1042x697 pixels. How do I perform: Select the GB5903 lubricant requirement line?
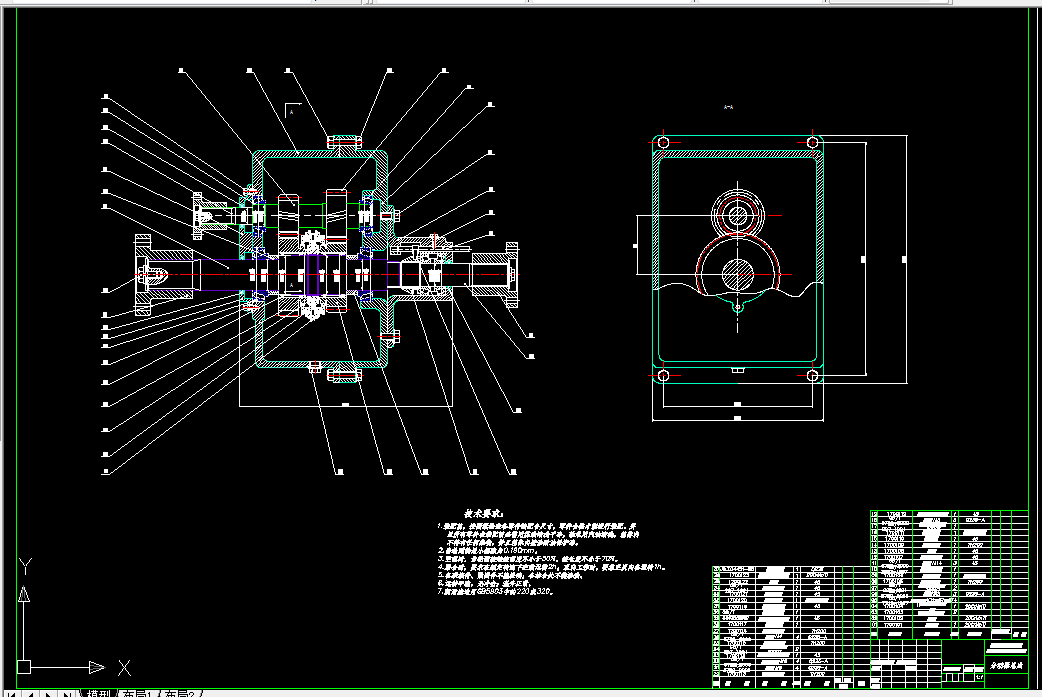tap(496, 591)
